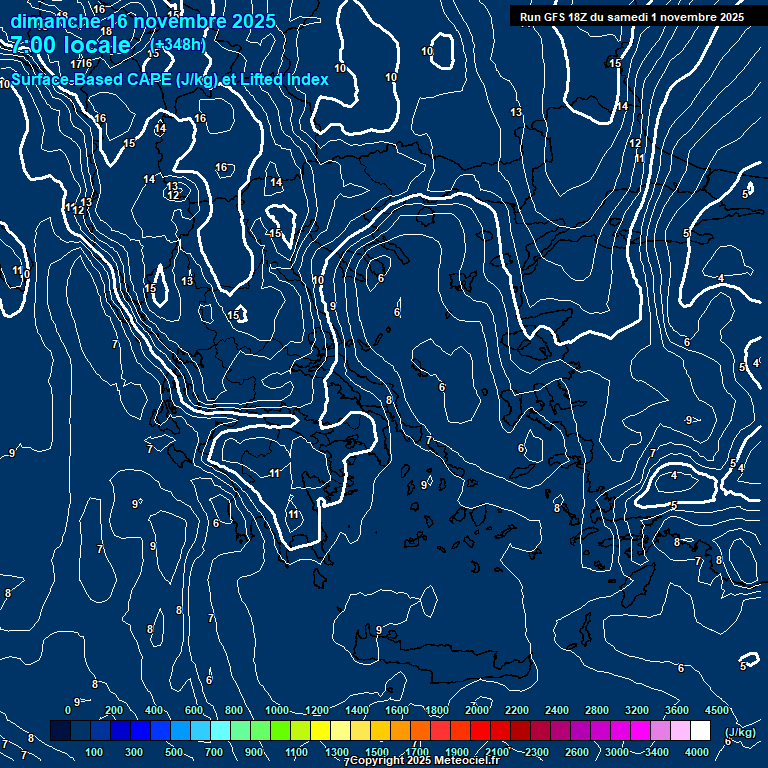This screenshot has width=768, height=768.
Task: Select the yellow legend swatch between 1200 and 1300
Action: (x=320, y=730)
